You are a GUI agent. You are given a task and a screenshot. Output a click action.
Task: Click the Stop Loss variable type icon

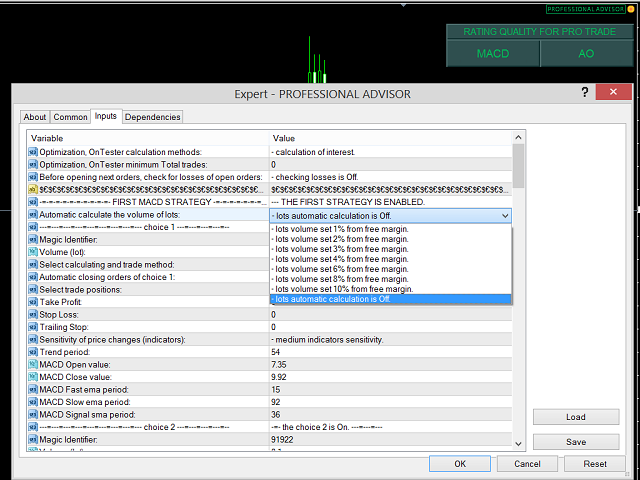(x=33, y=314)
